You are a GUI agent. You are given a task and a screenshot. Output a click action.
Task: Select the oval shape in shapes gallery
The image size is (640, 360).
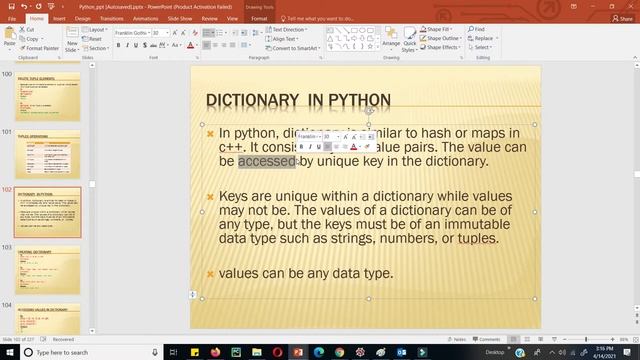click(362, 31)
